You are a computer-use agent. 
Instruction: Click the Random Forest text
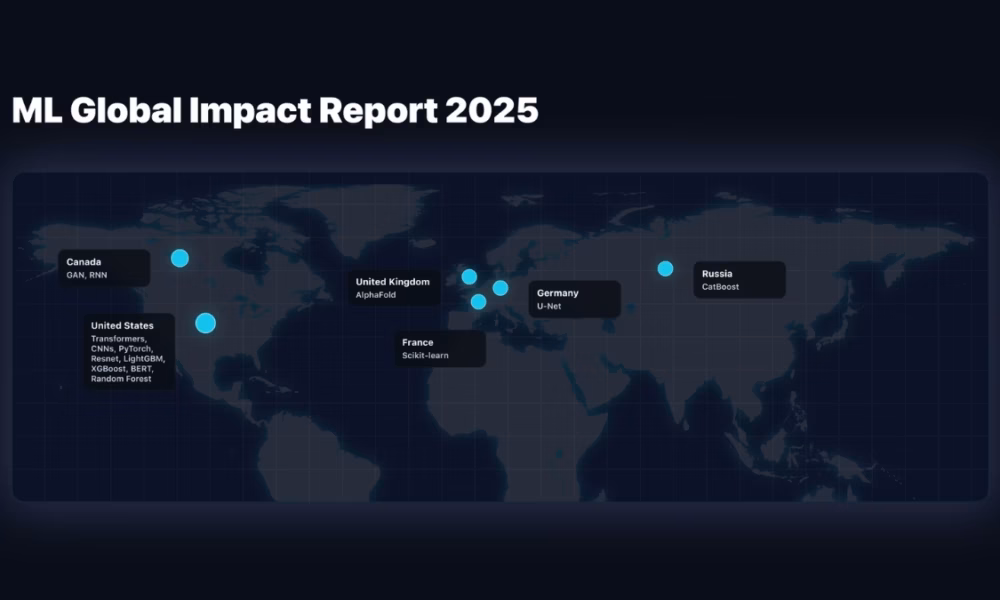pyautogui.click(x=121, y=379)
